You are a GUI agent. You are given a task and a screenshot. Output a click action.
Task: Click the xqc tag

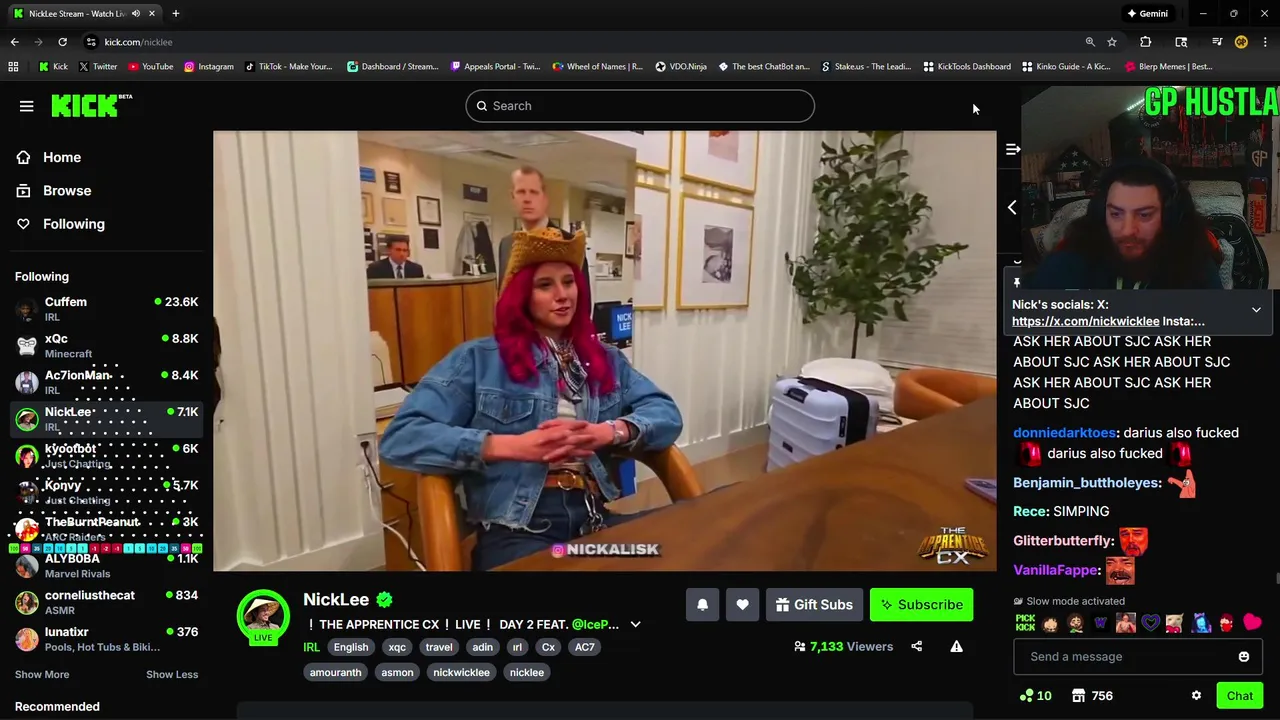tap(397, 647)
